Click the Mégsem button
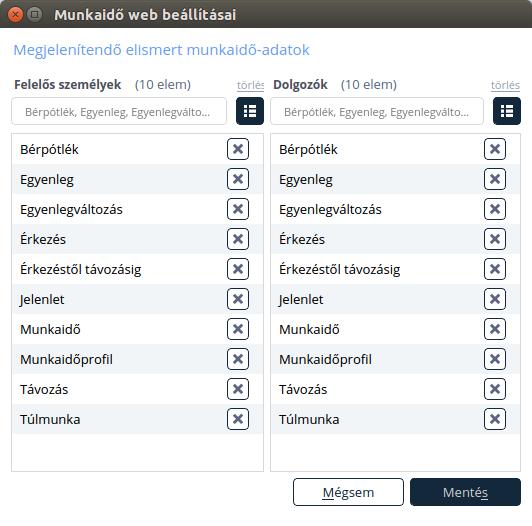Image resolution: width=532 pixels, height=526 pixels. point(348,492)
